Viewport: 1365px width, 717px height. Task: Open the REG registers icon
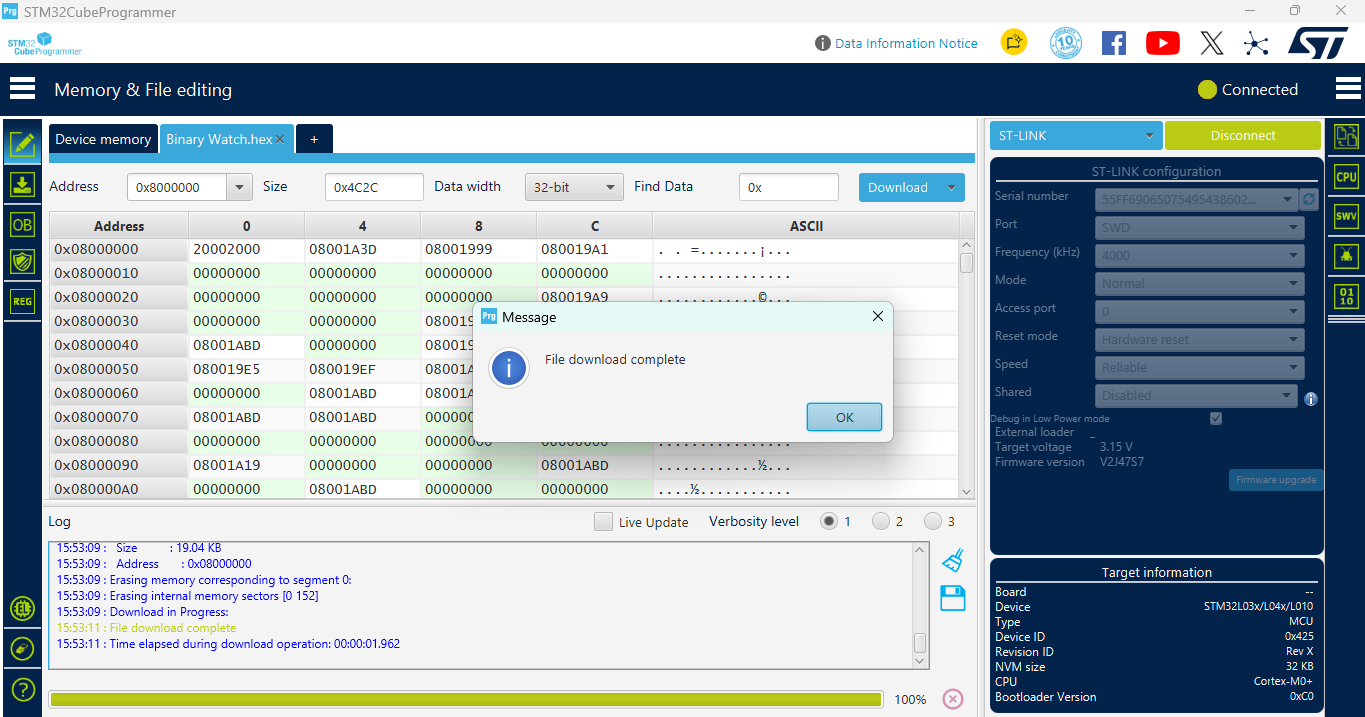pos(22,299)
